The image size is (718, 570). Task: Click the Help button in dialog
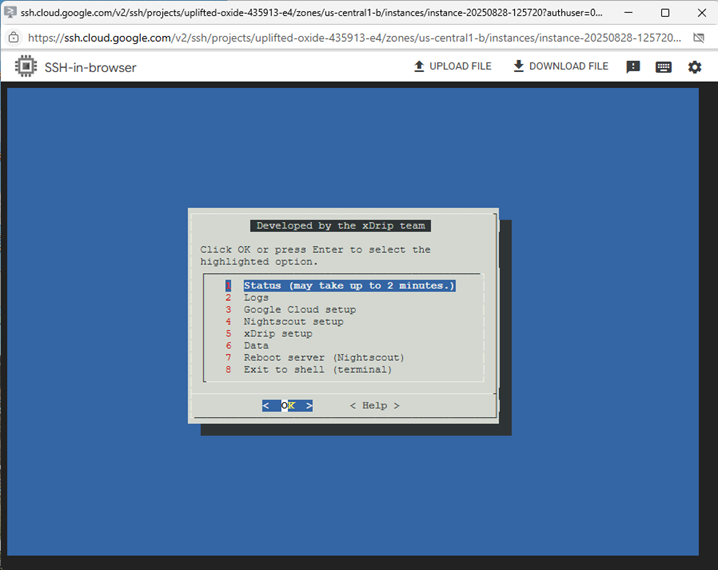pyautogui.click(x=375, y=406)
